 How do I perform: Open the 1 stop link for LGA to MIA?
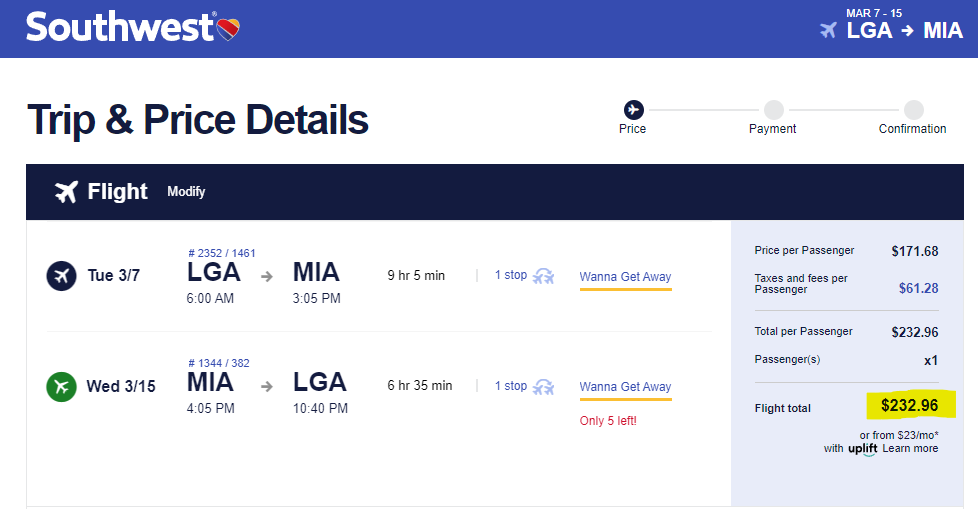pyautogui.click(x=511, y=275)
